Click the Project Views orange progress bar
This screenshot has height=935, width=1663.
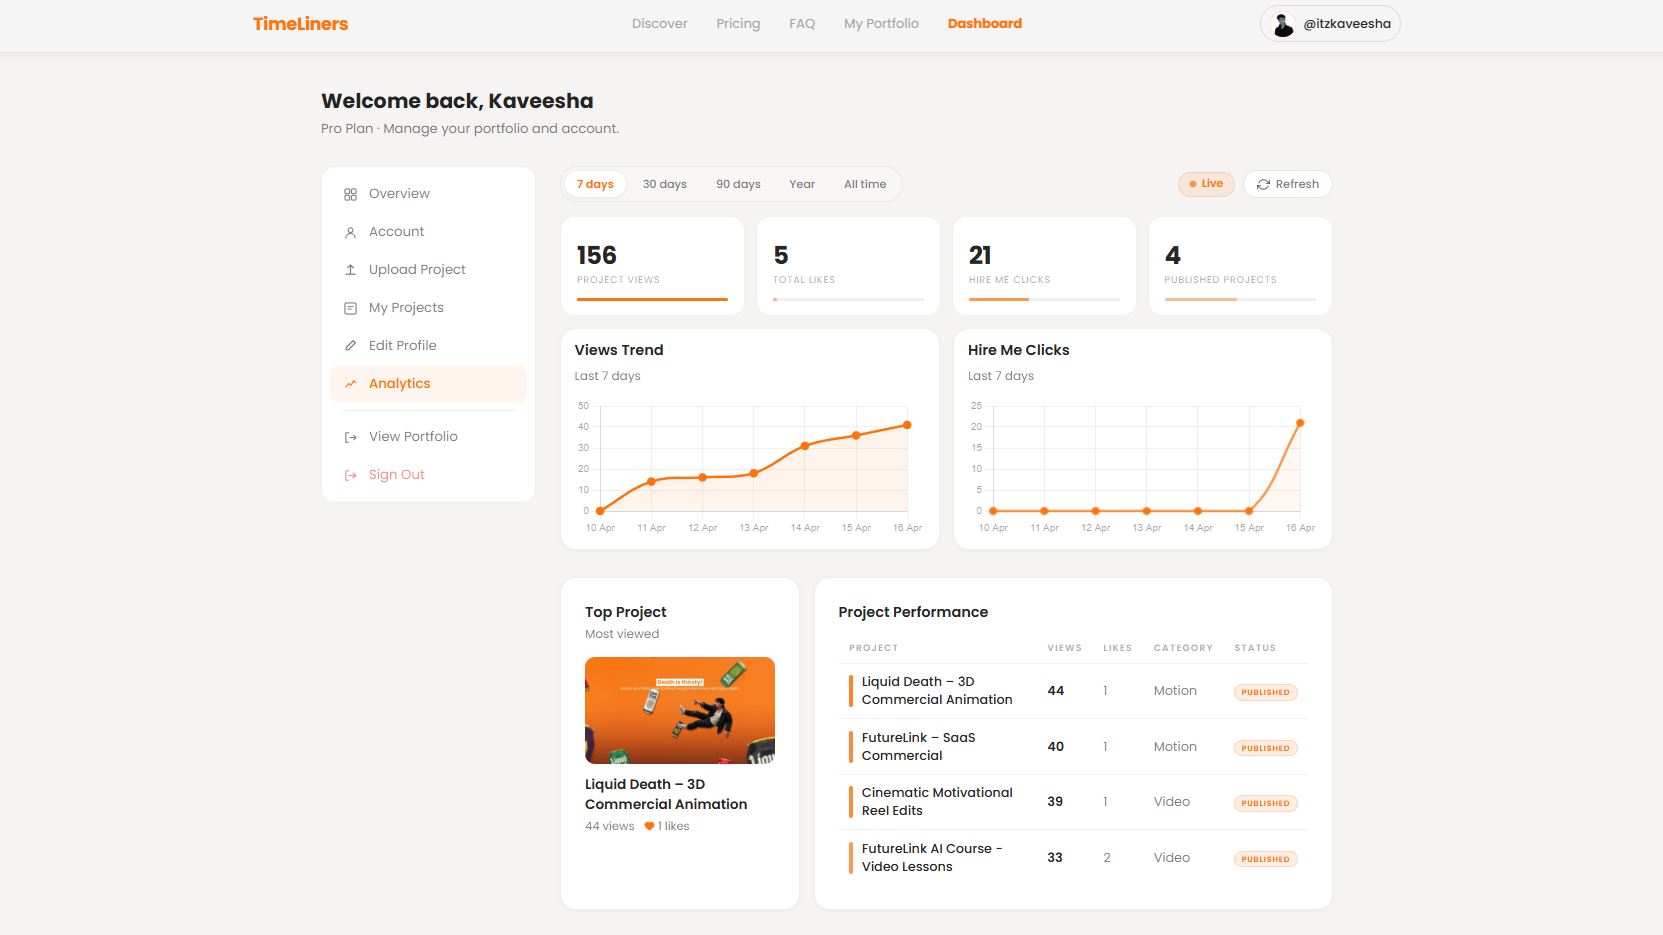click(652, 299)
